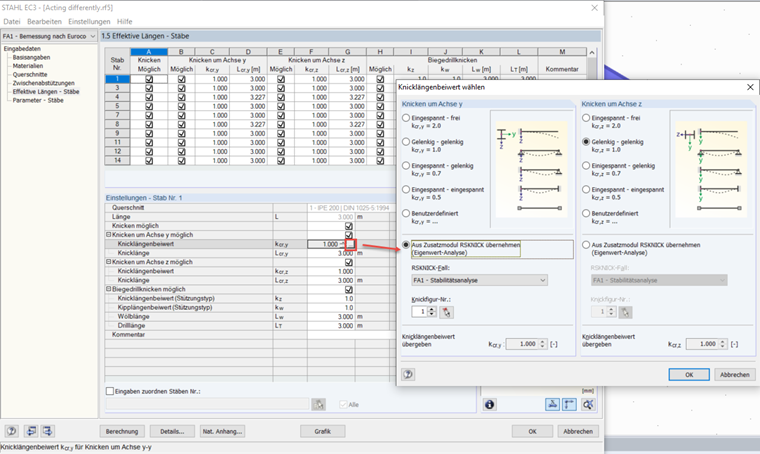Click the kcr,y value spinner arrows
The width and height of the screenshot is (760, 454).
[x=543, y=344]
